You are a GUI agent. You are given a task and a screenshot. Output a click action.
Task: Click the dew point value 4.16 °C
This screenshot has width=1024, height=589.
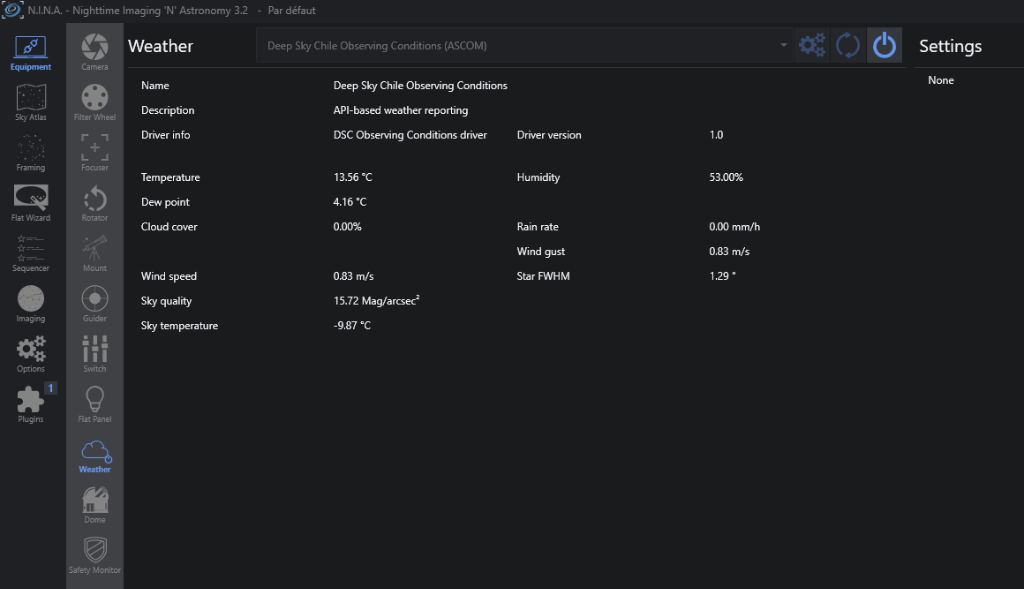click(350, 202)
